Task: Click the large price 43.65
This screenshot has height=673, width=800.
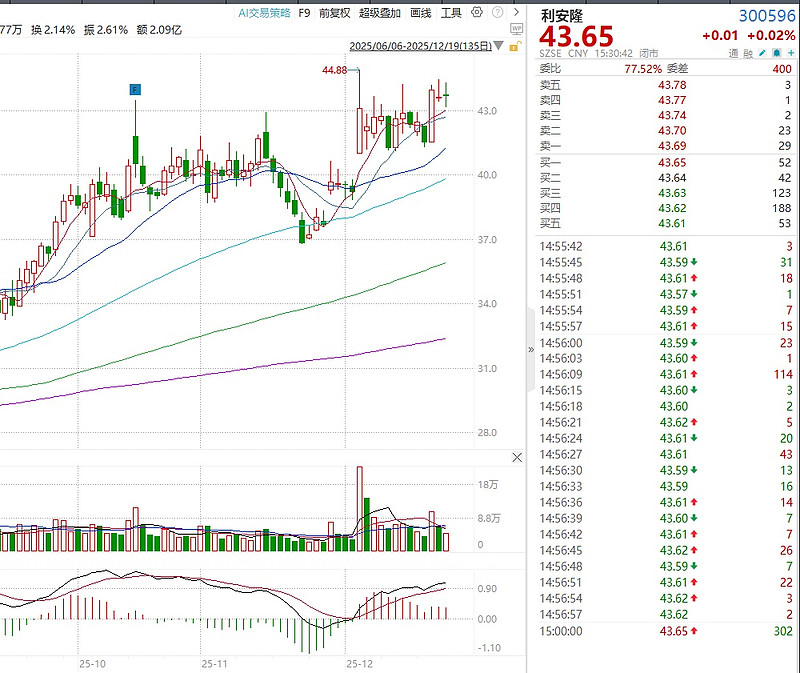Action: click(x=576, y=37)
